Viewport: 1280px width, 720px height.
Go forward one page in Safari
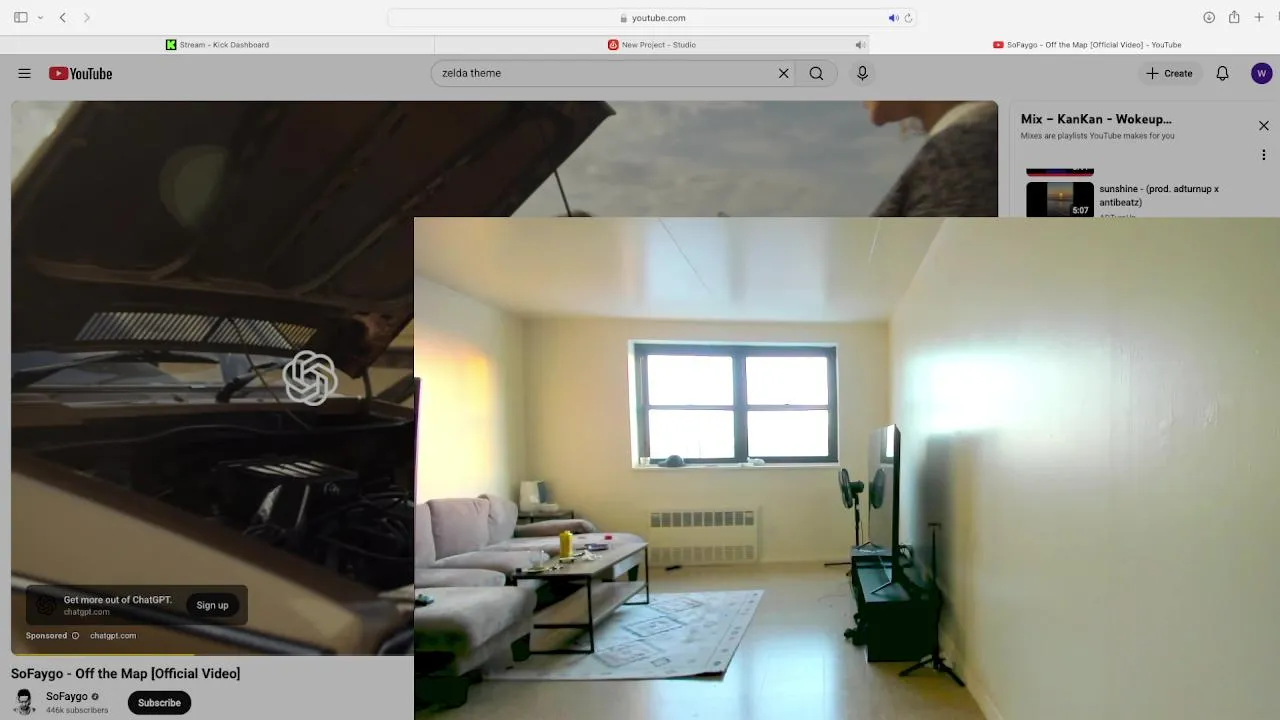[x=87, y=18]
